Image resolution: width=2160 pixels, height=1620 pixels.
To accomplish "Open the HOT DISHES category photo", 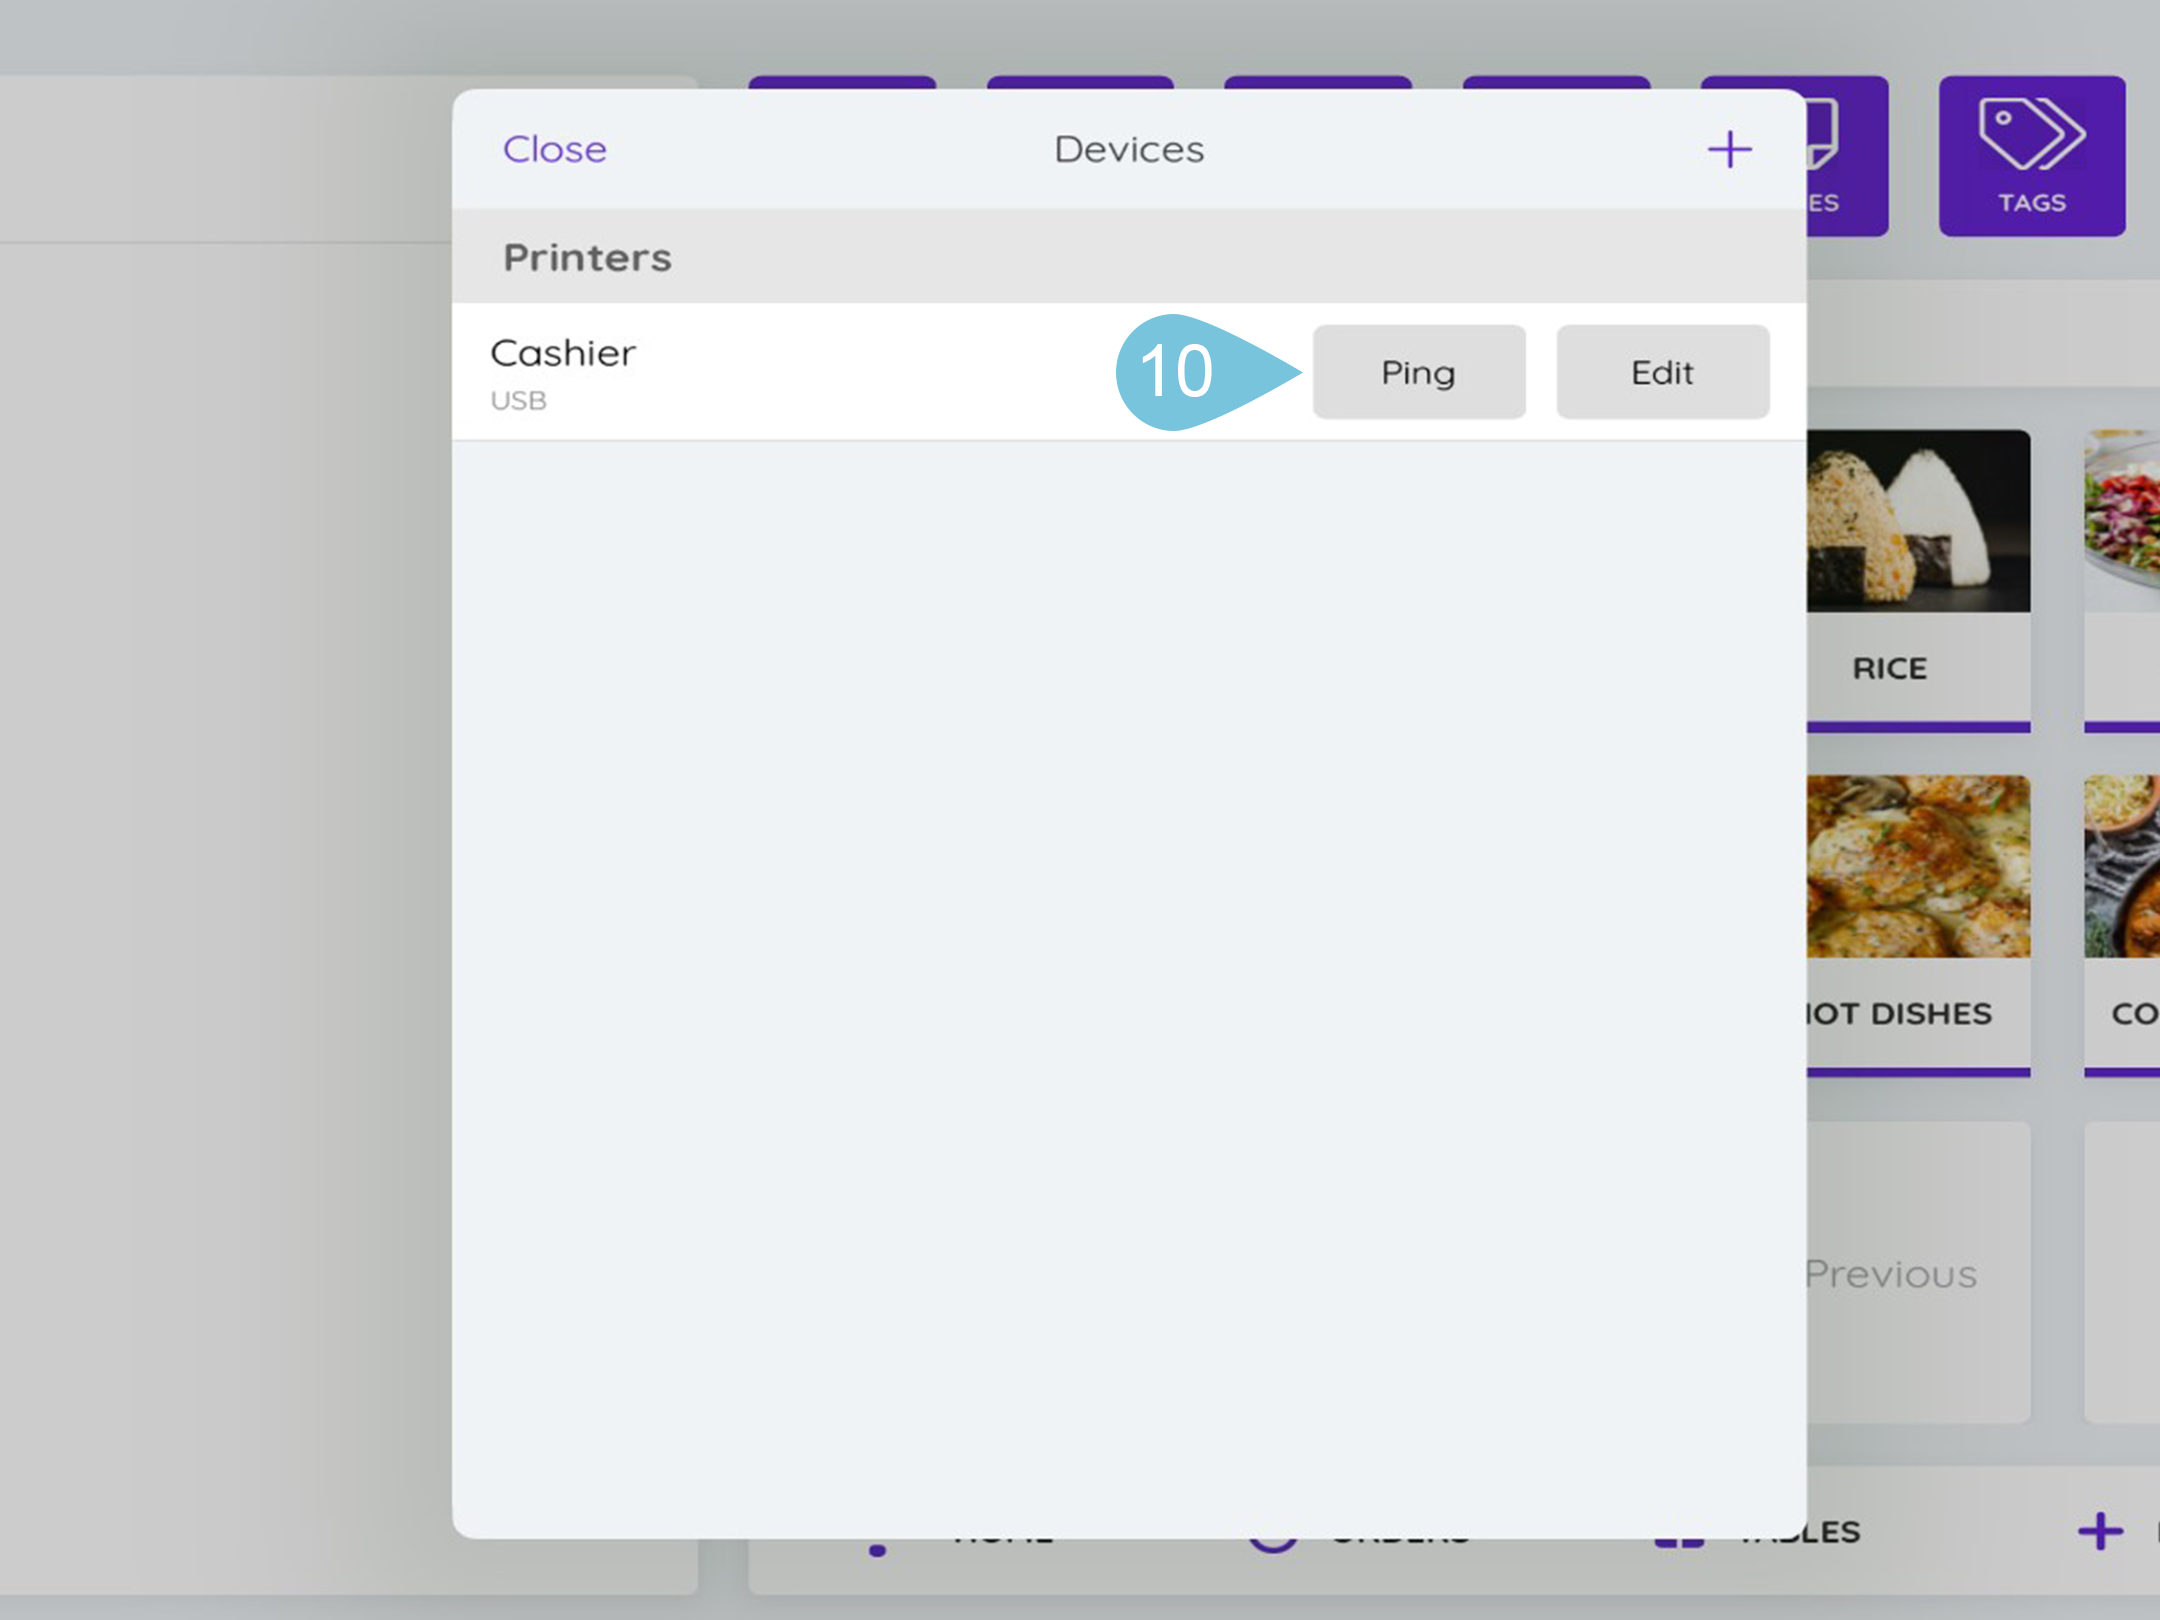I will pos(1918,866).
